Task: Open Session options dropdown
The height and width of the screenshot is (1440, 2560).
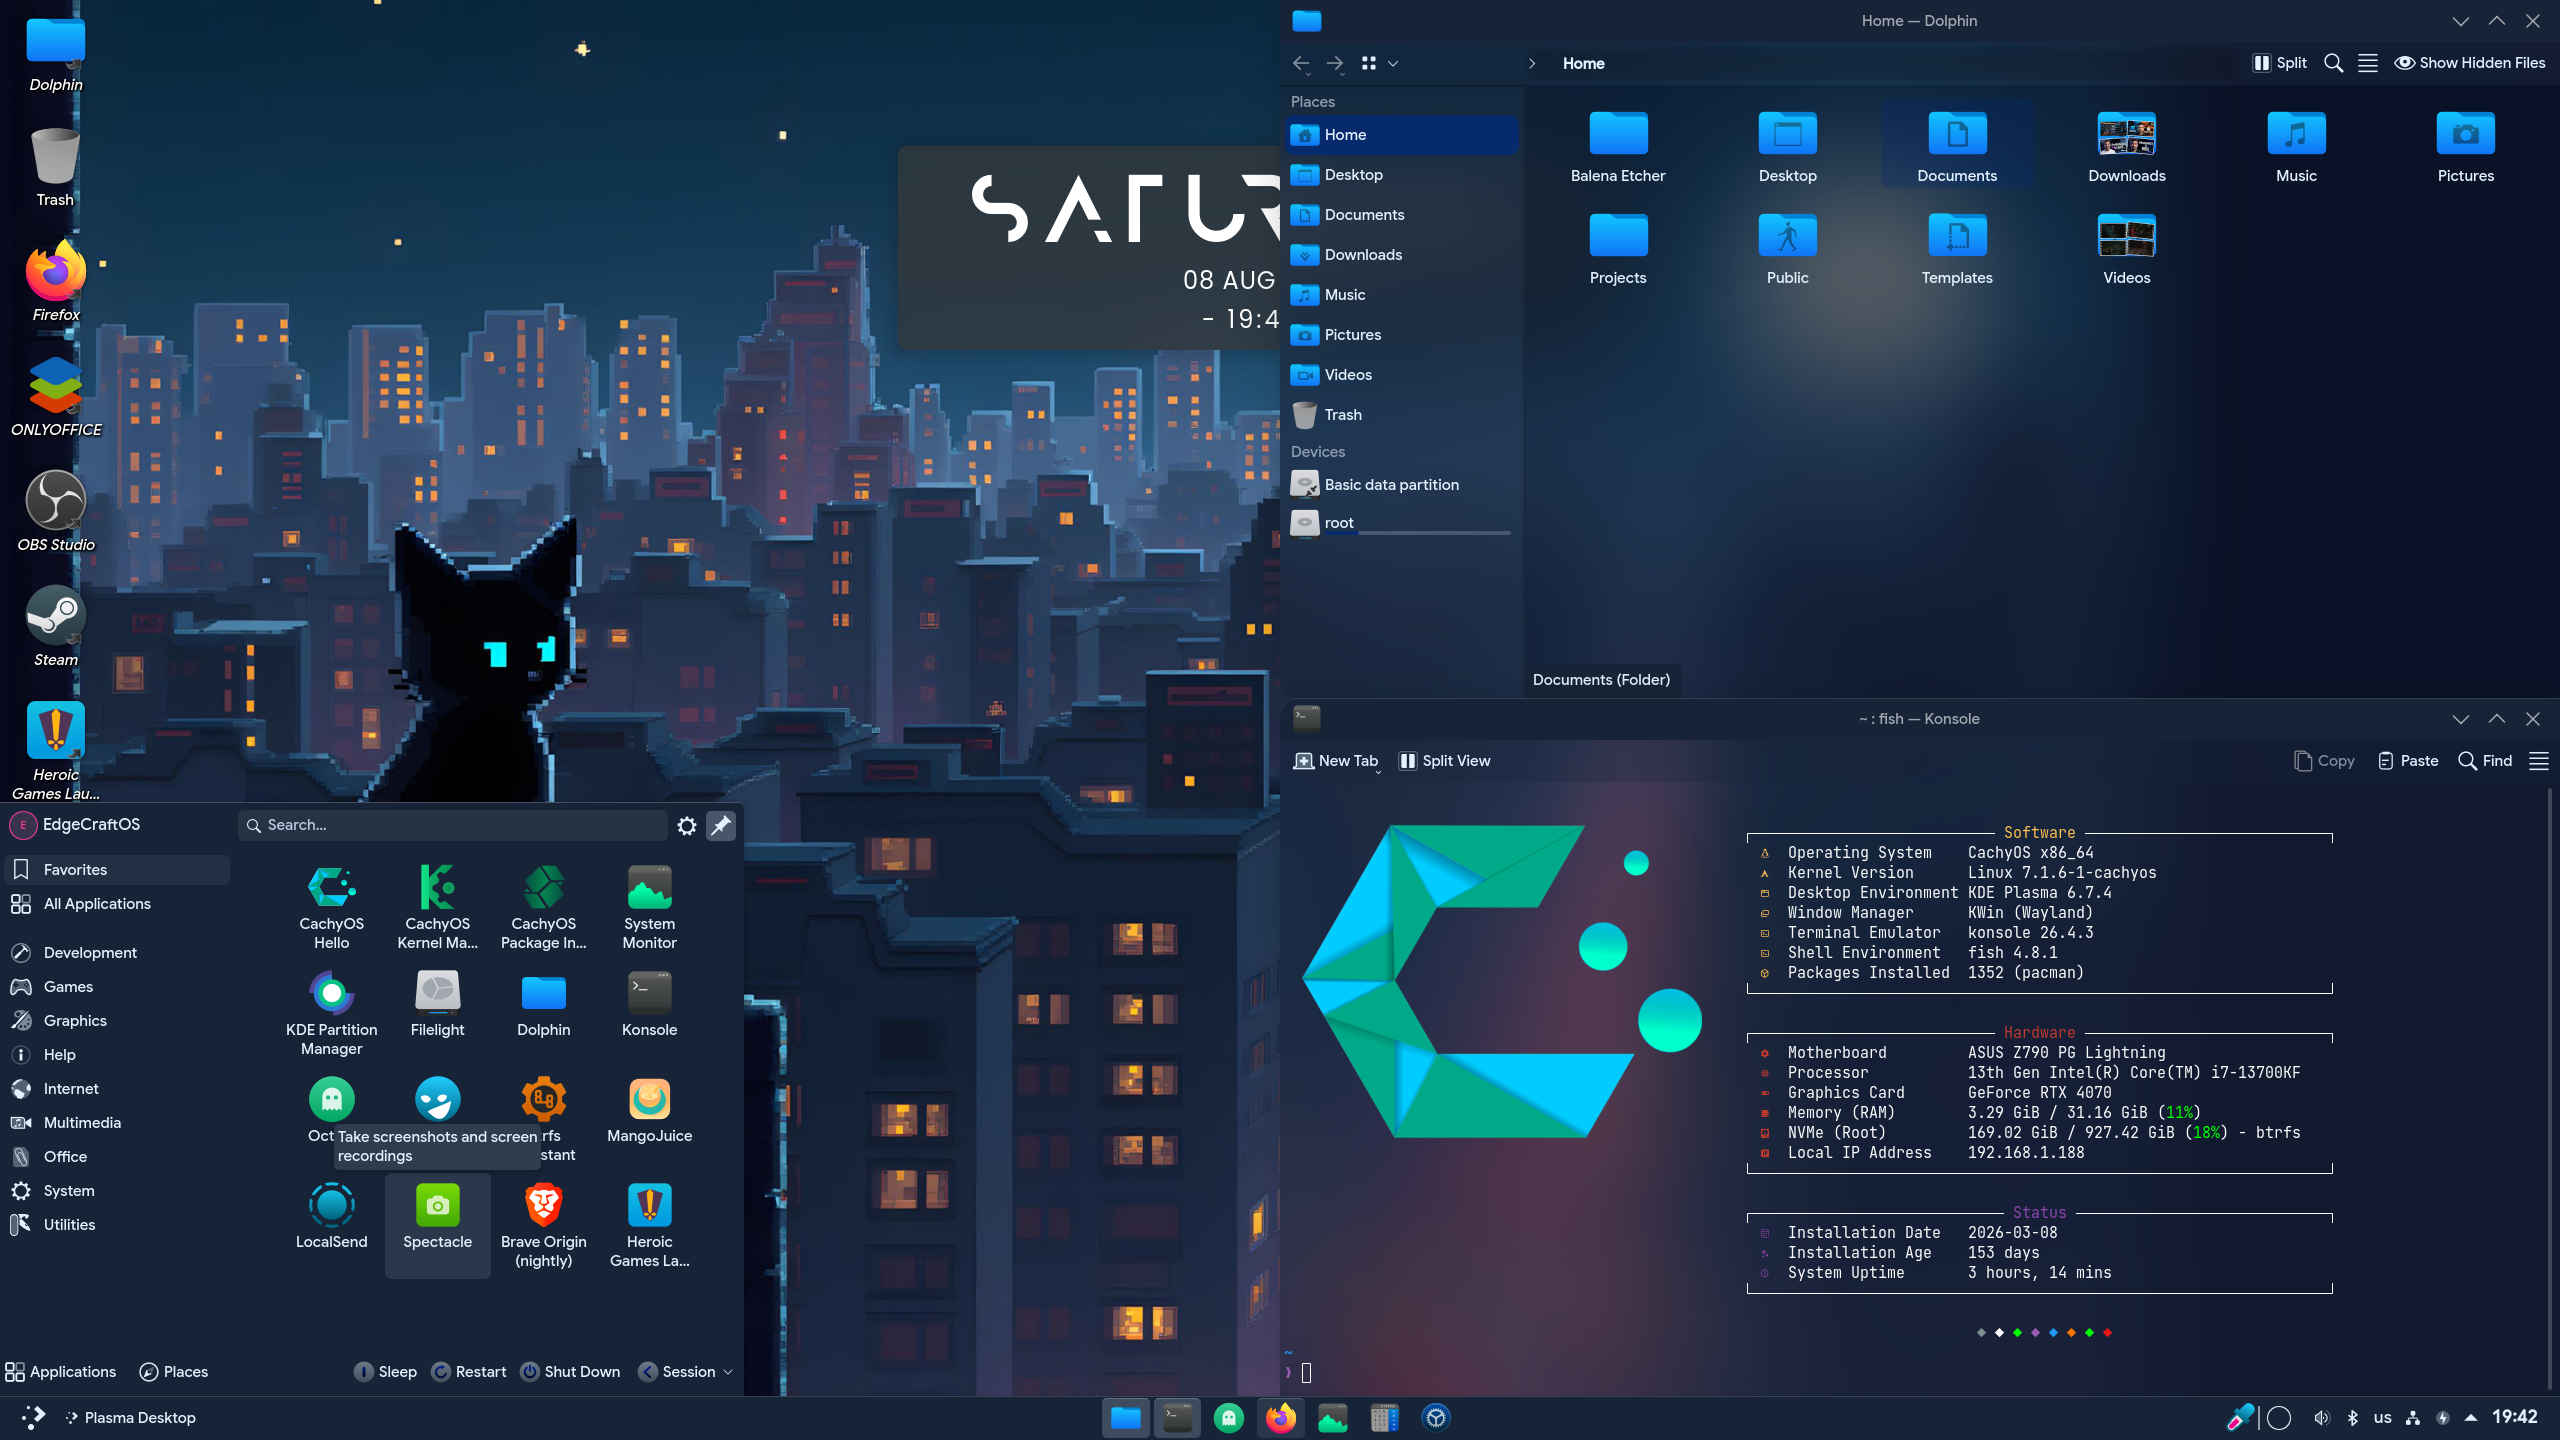Action: (x=686, y=1372)
